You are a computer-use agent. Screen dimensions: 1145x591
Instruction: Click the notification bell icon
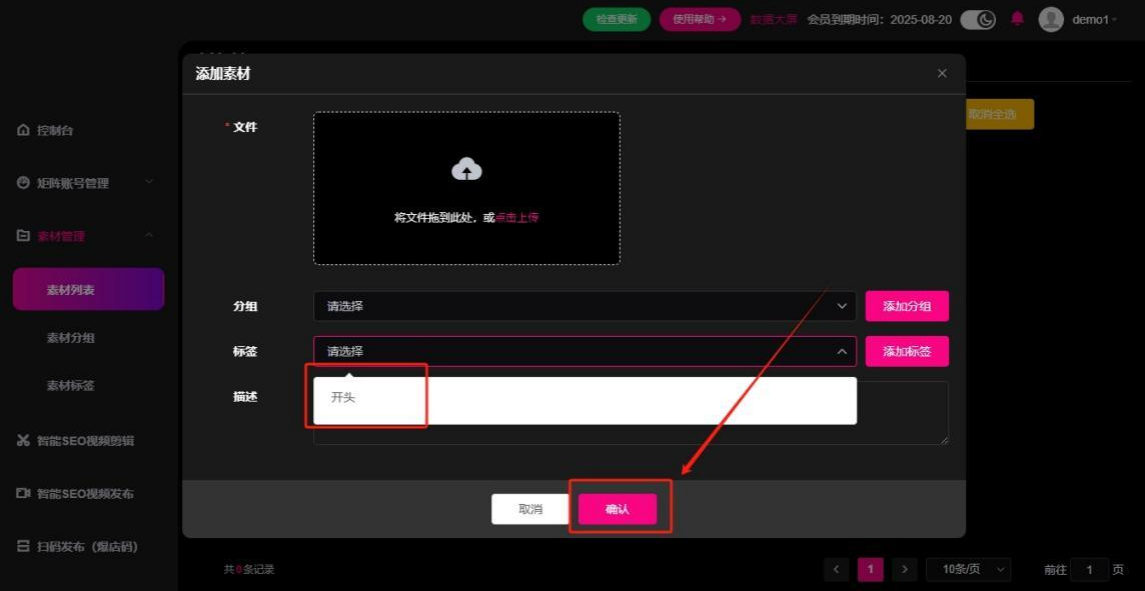(1018, 19)
